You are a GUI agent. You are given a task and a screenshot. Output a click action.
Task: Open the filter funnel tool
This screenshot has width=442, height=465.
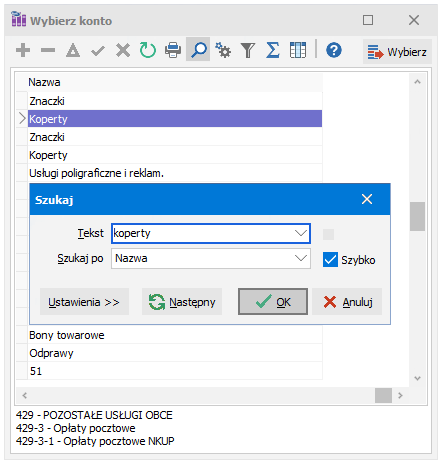tap(248, 50)
